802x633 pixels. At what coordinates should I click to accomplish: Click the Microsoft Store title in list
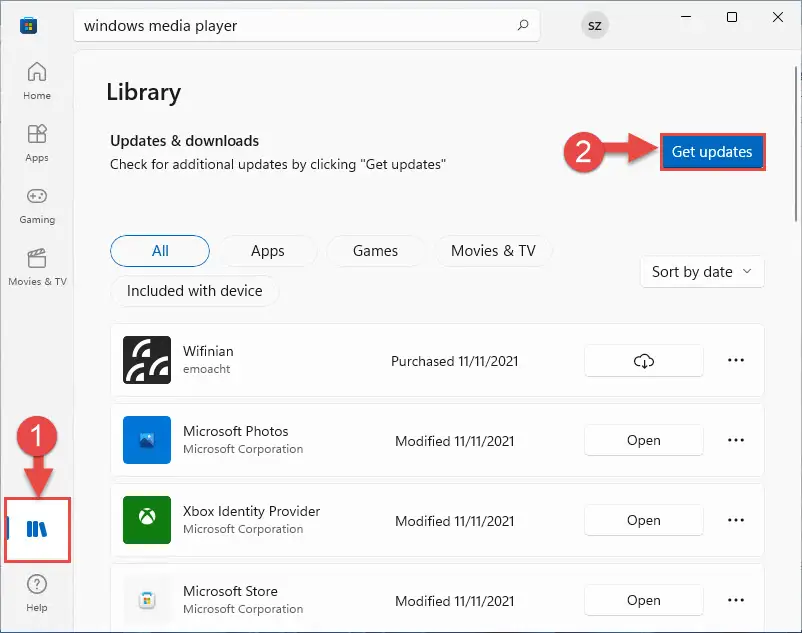pyautogui.click(x=230, y=591)
